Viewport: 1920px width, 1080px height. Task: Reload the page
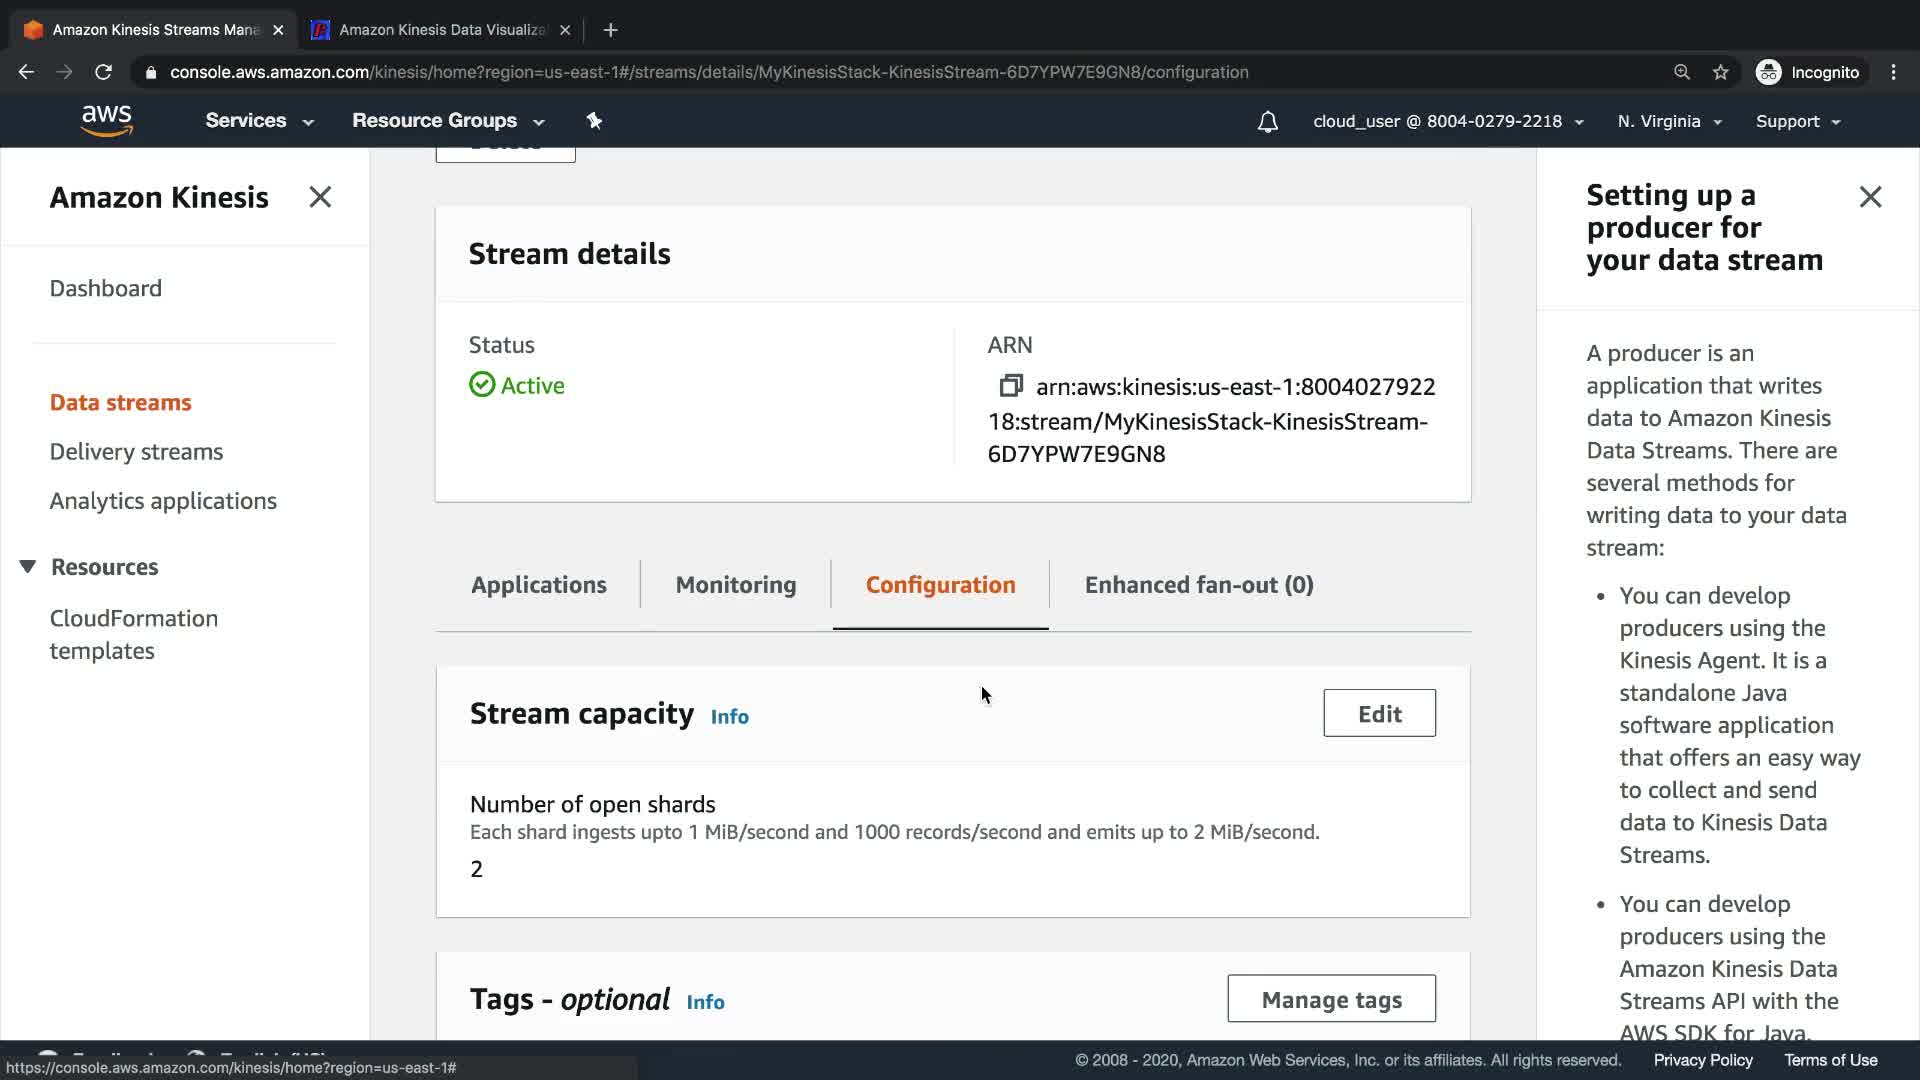coord(103,72)
